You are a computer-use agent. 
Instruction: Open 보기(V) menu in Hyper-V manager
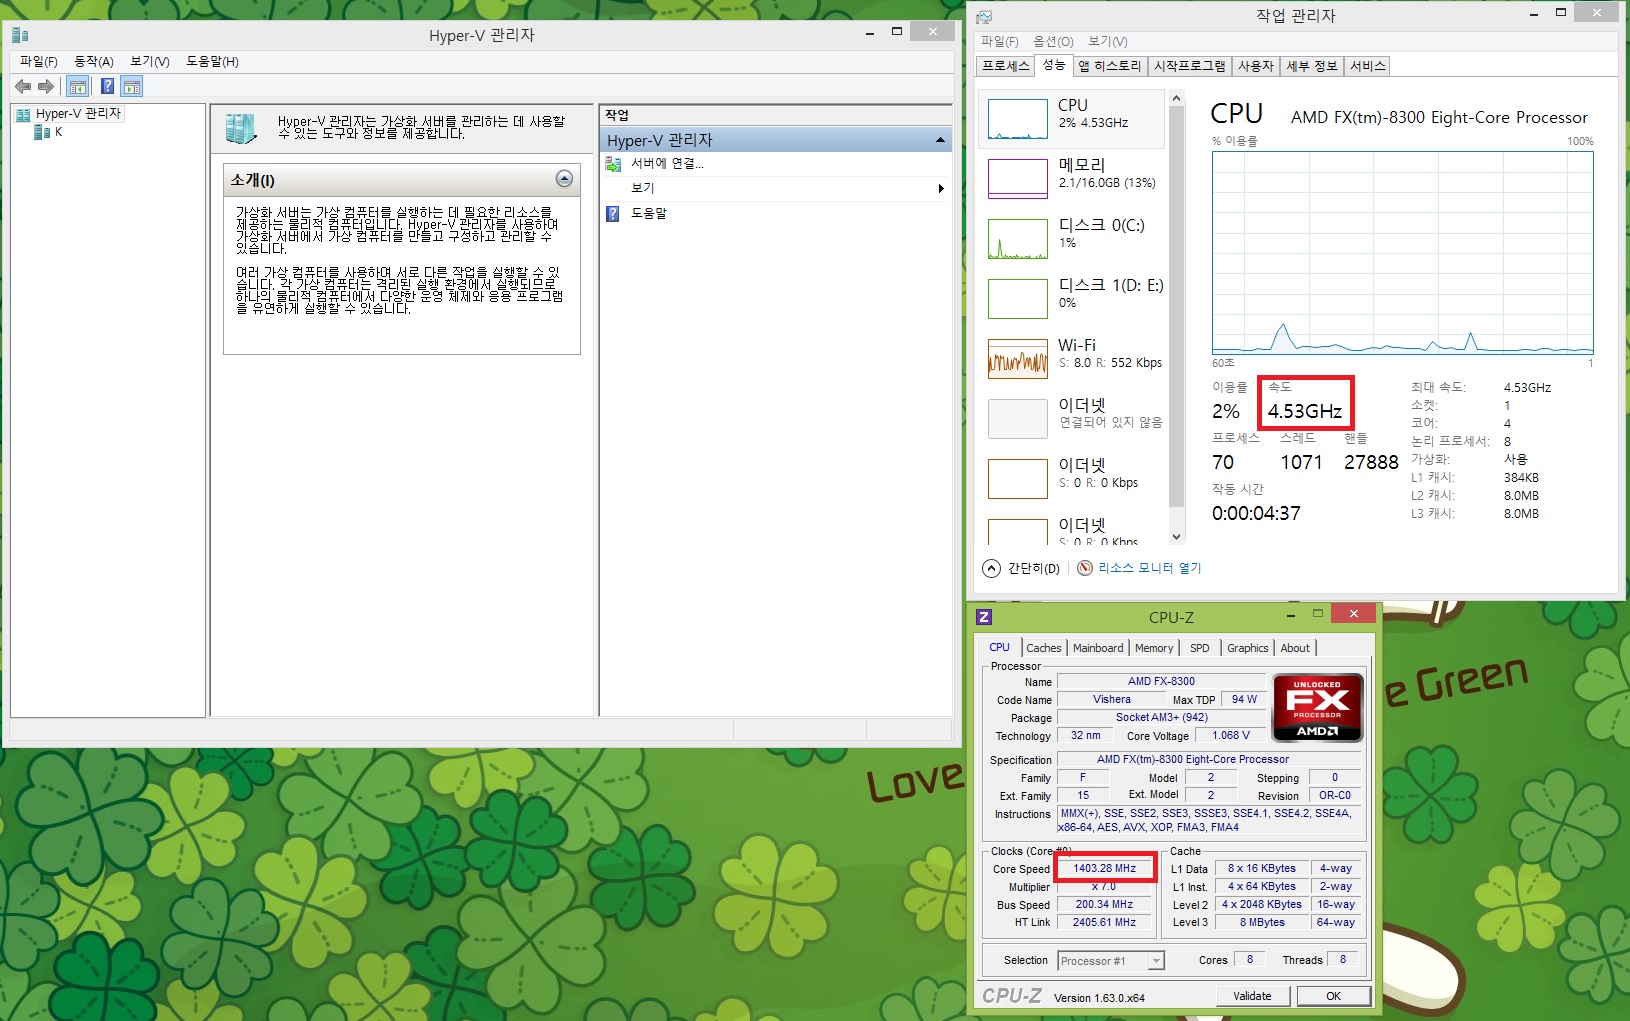(x=150, y=62)
